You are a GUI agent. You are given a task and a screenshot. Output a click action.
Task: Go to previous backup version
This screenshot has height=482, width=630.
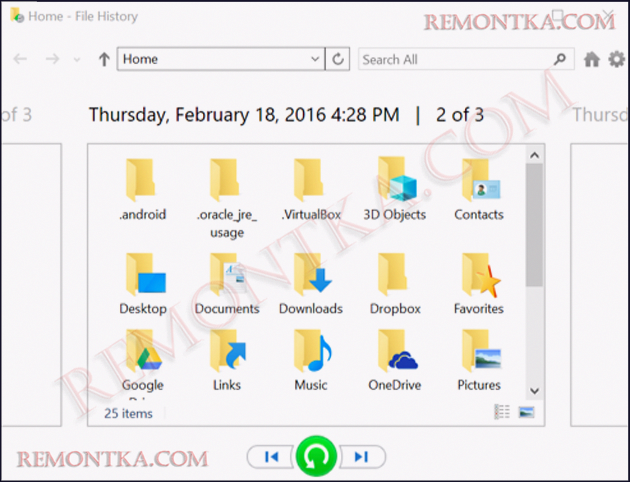(x=271, y=457)
